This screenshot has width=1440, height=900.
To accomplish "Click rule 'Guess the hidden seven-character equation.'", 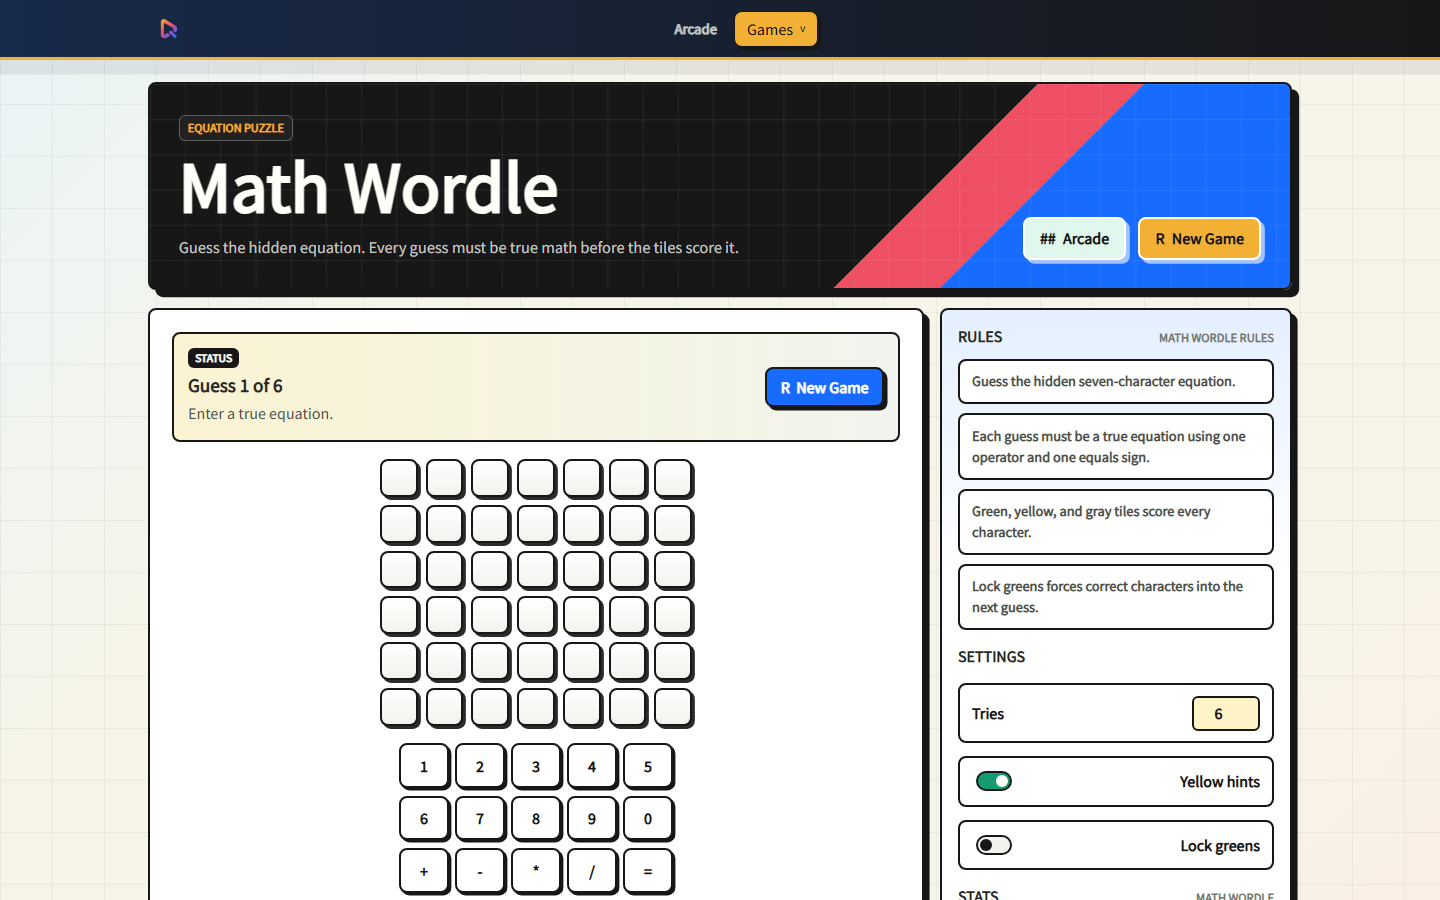I will pyautogui.click(x=1116, y=381).
